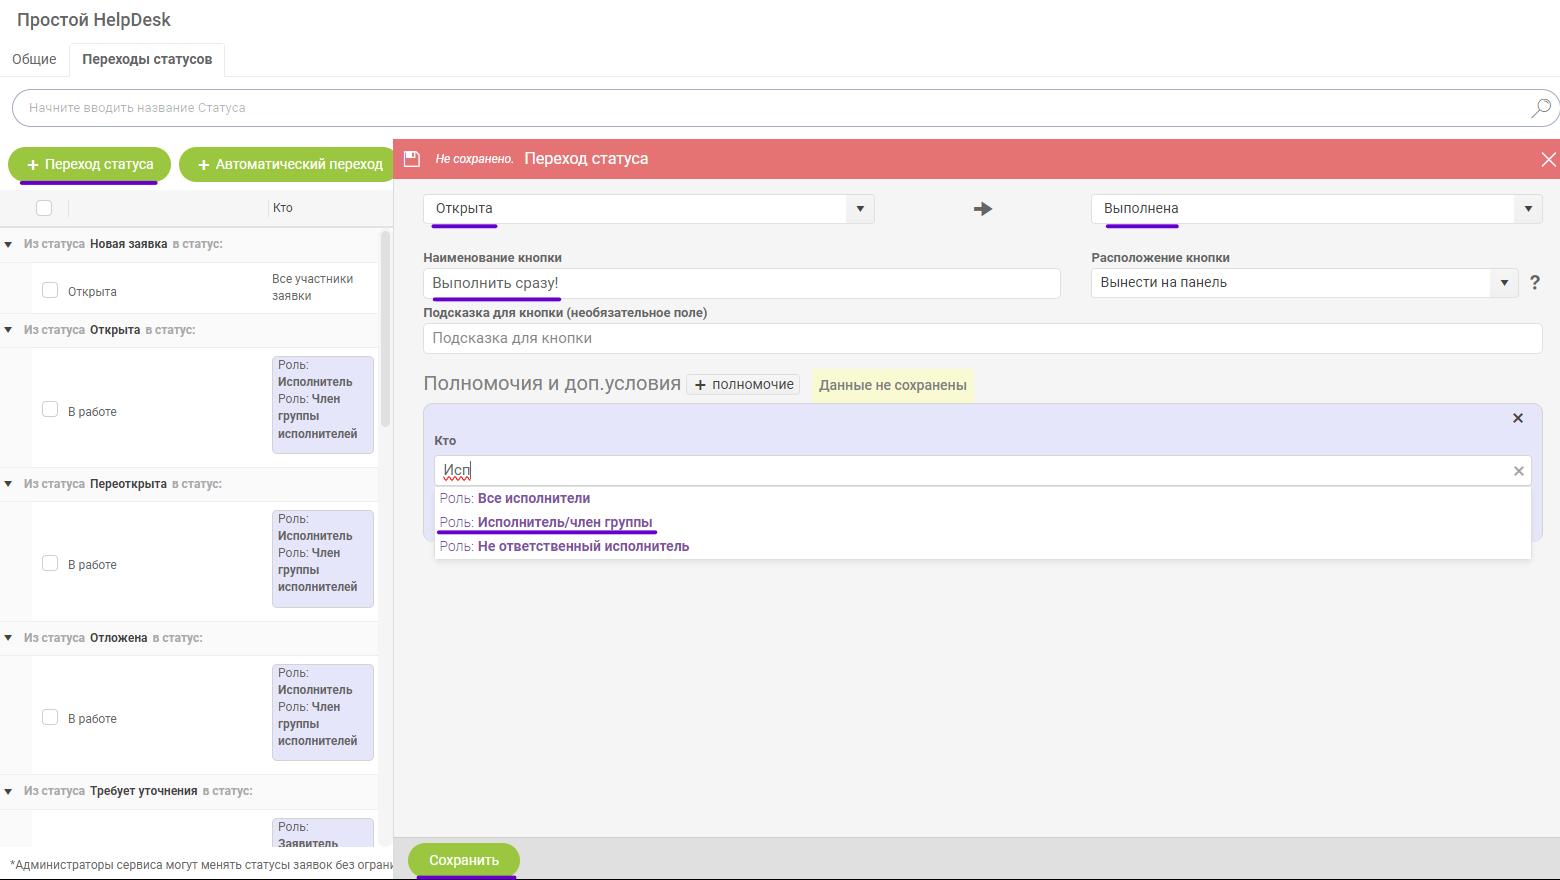Click the arrow between status dropdowns
This screenshot has width=1560, height=880.
(x=982, y=209)
